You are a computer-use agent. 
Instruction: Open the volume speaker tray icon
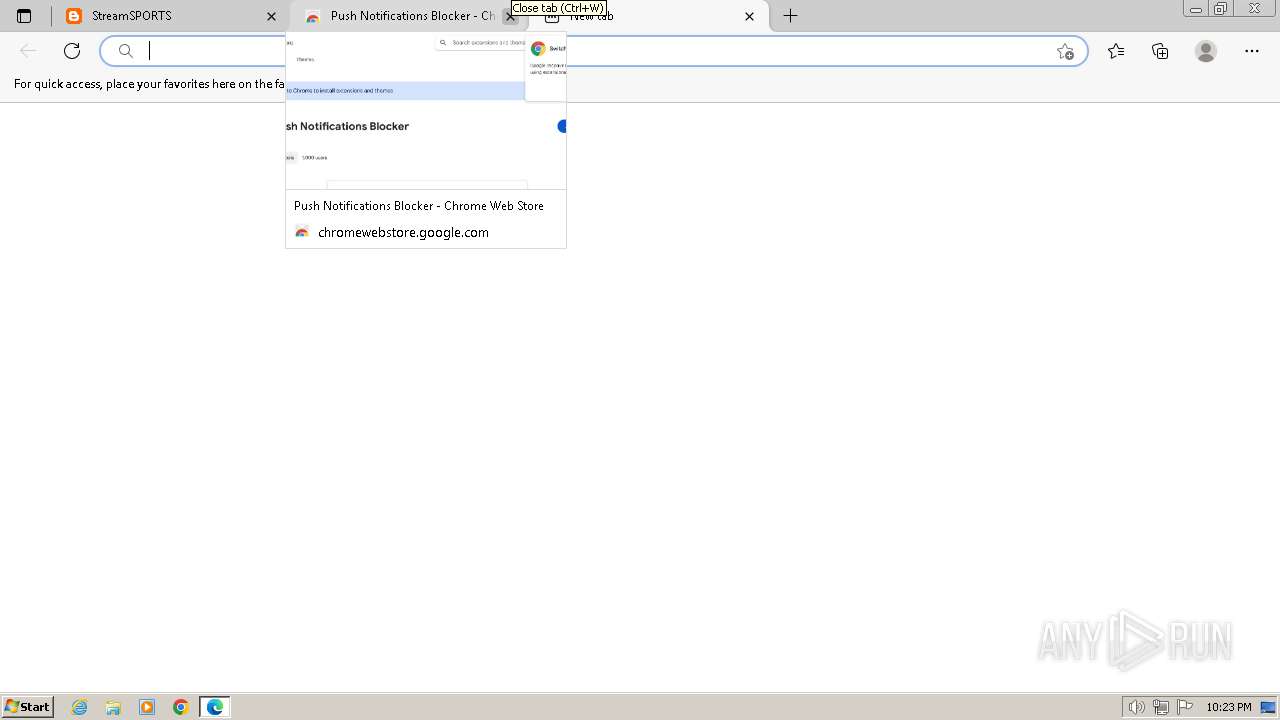(1136, 707)
